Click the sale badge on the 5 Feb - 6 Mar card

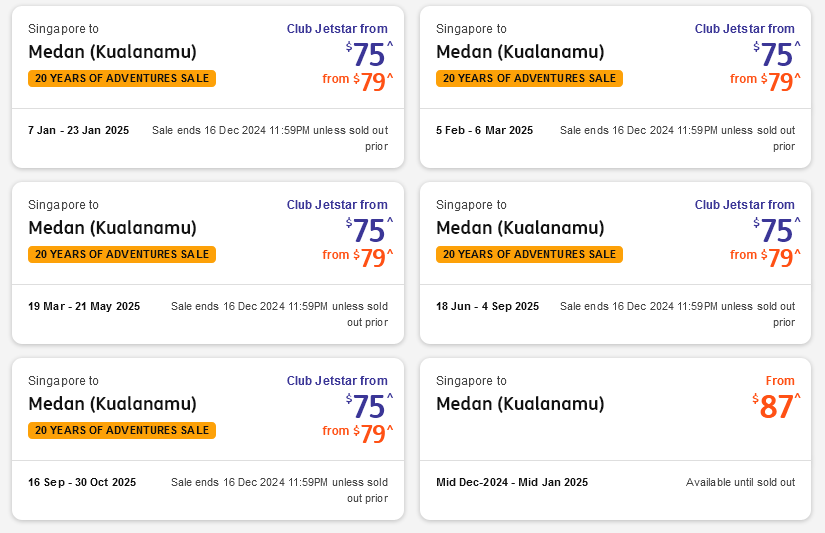tap(529, 78)
